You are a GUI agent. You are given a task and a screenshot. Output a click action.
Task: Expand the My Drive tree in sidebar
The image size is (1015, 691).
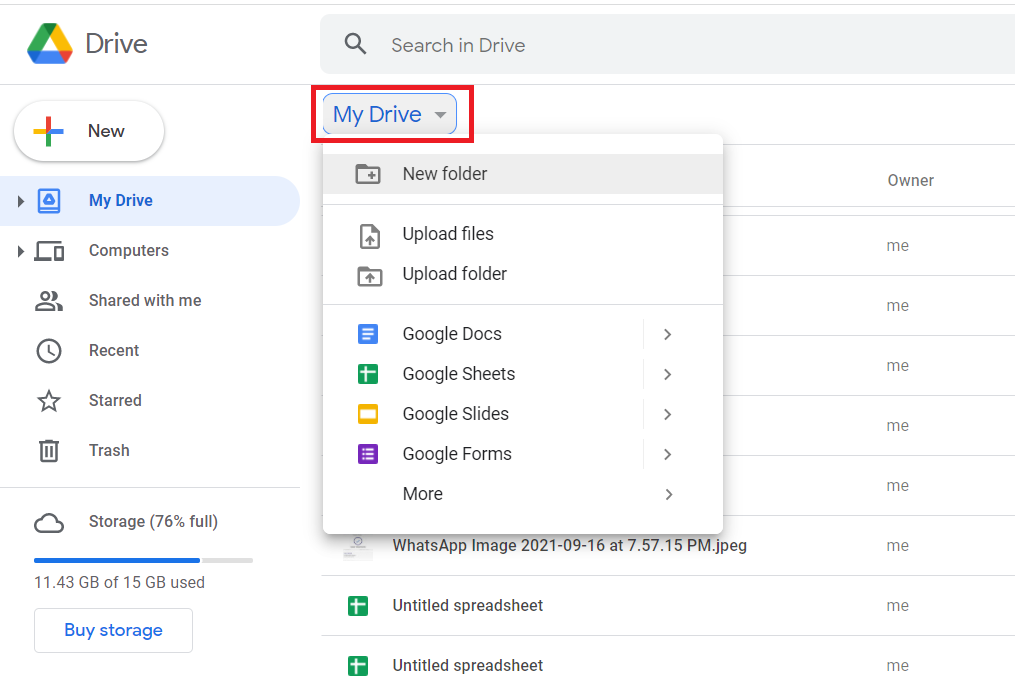point(21,201)
